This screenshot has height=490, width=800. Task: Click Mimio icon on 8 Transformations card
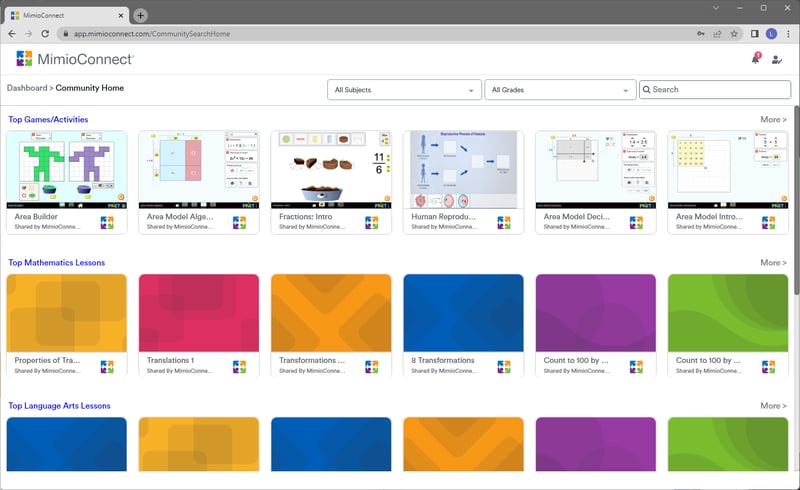pos(504,366)
